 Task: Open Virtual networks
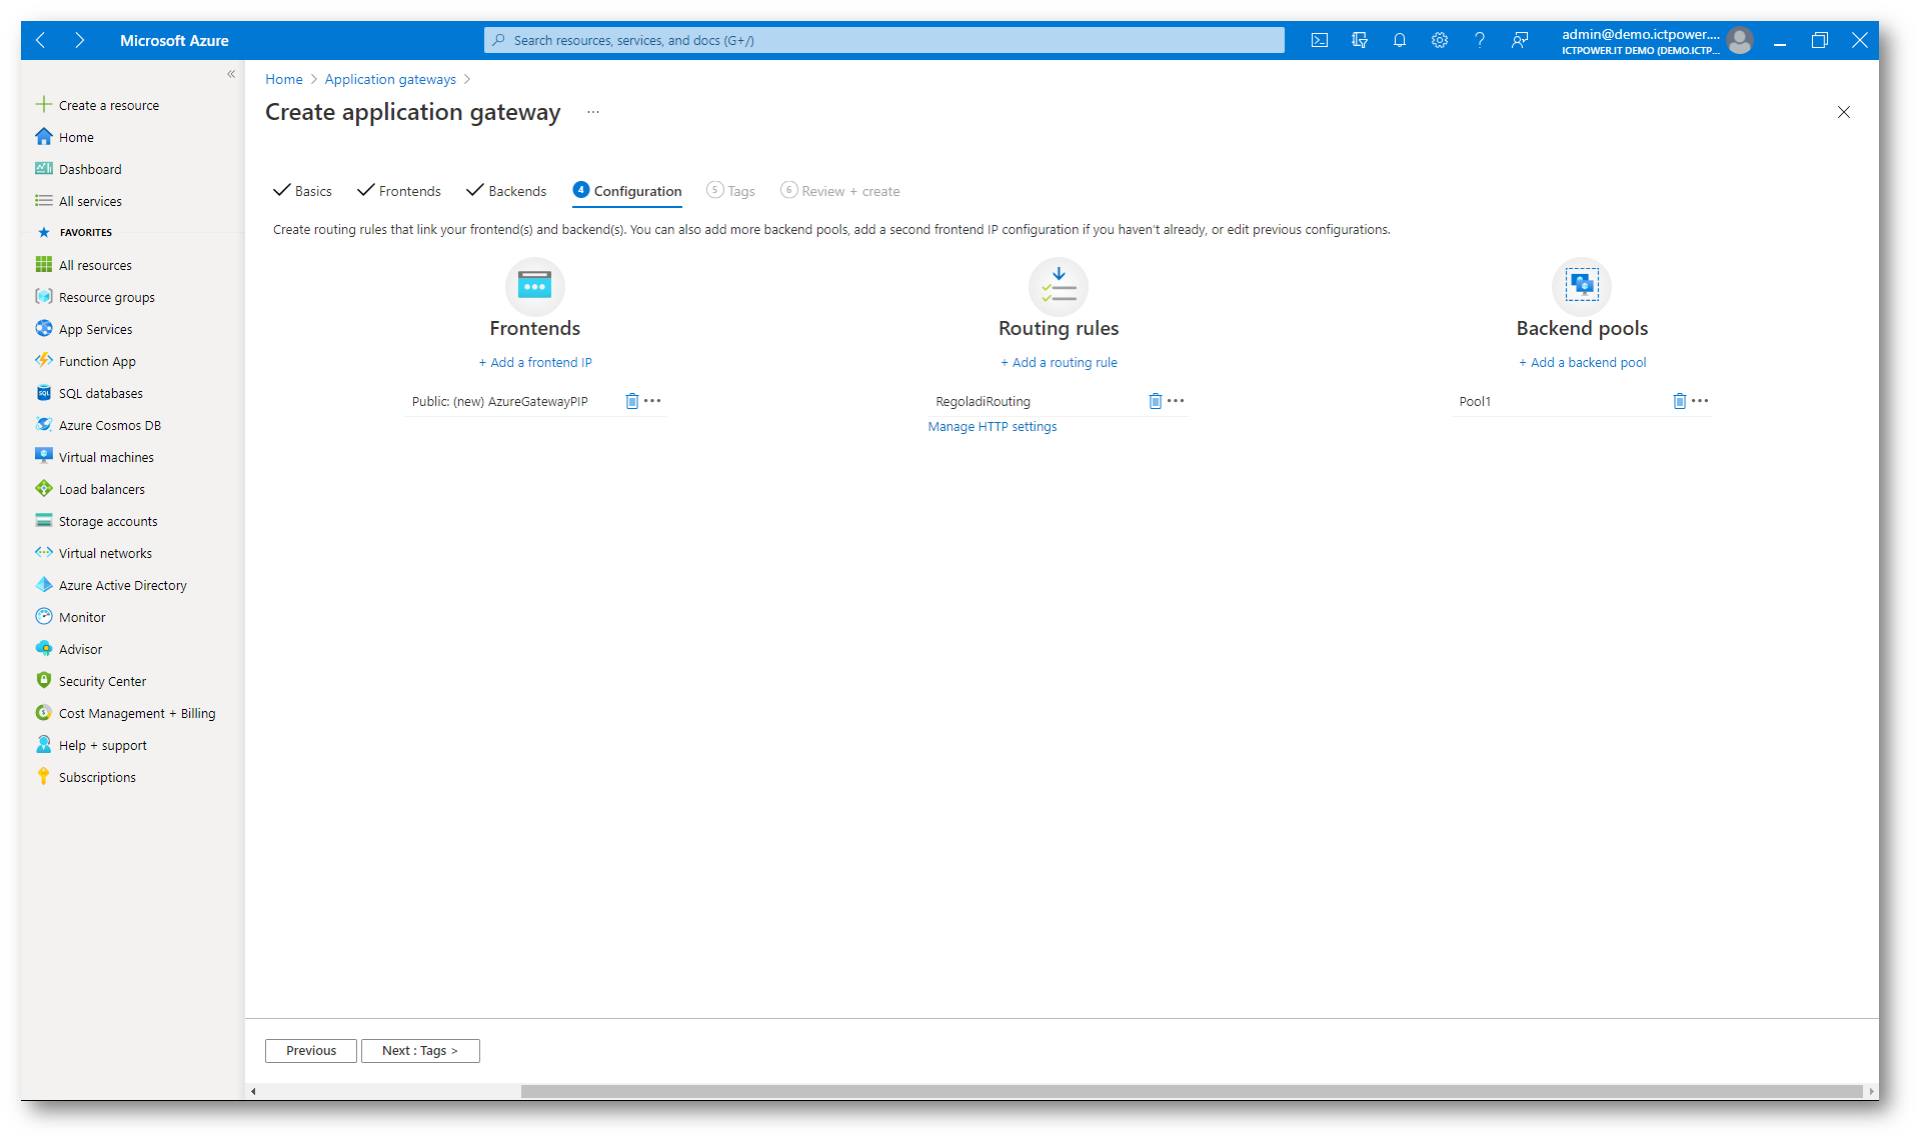pyautogui.click(x=93, y=553)
